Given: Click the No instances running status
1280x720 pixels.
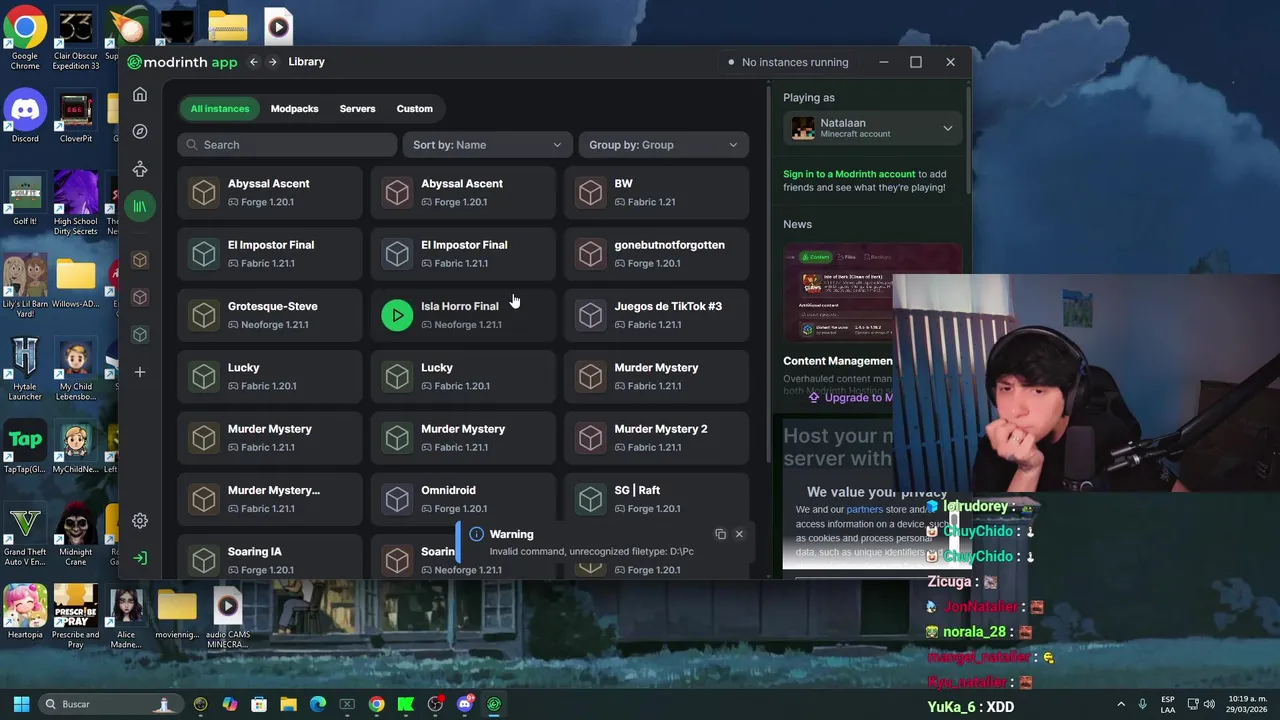Looking at the screenshot, I should (788, 62).
